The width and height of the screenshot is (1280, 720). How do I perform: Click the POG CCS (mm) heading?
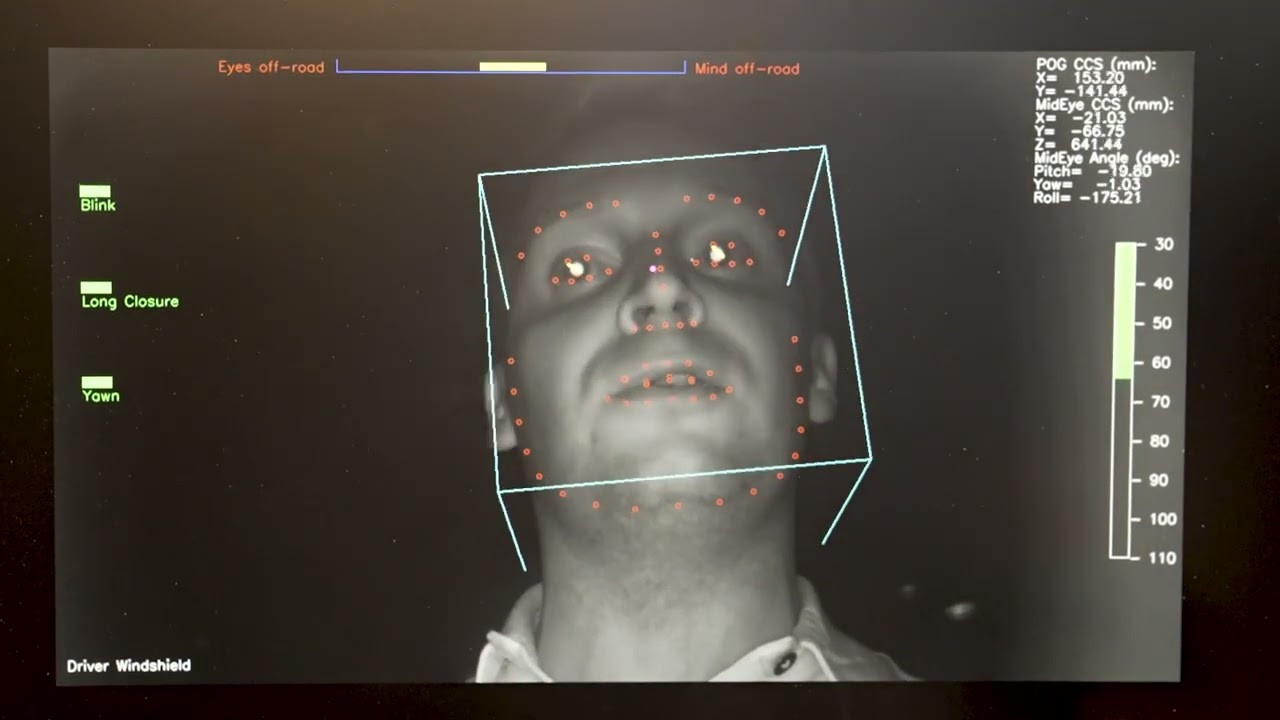(1095, 65)
